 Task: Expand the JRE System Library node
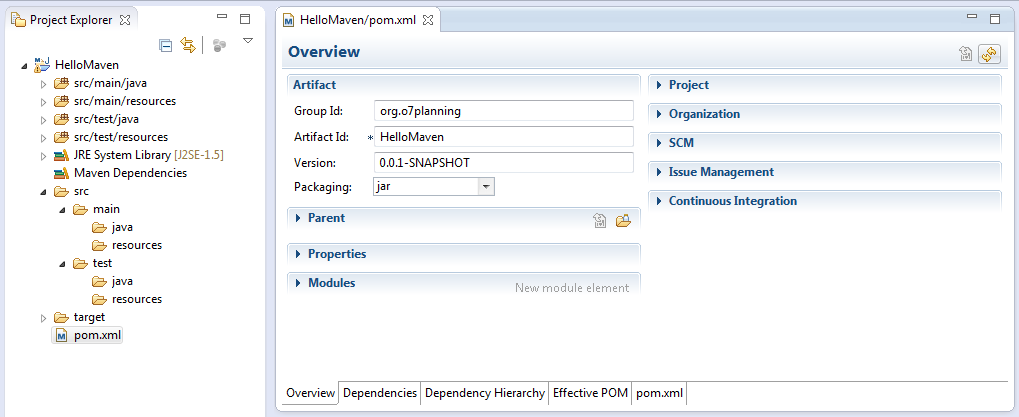click(x=44, y=156)
